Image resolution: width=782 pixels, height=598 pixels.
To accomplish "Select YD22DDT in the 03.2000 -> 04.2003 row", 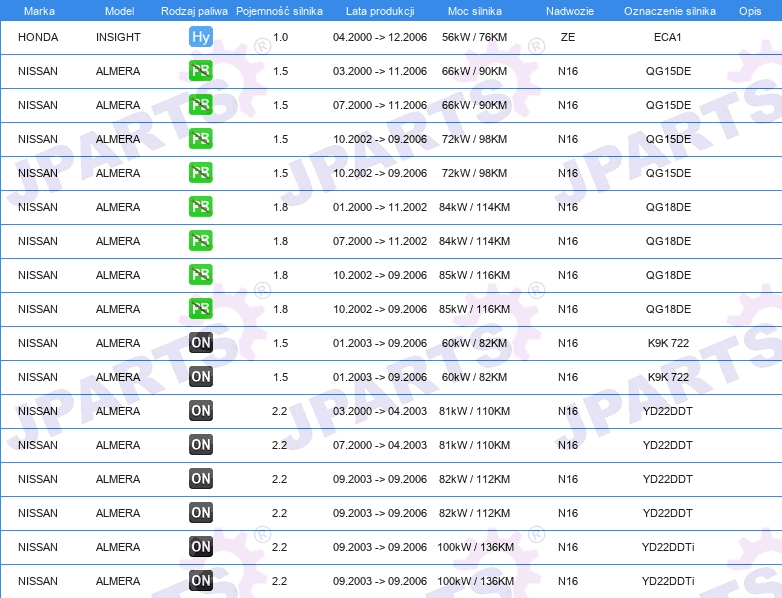I will coord(668,411).
